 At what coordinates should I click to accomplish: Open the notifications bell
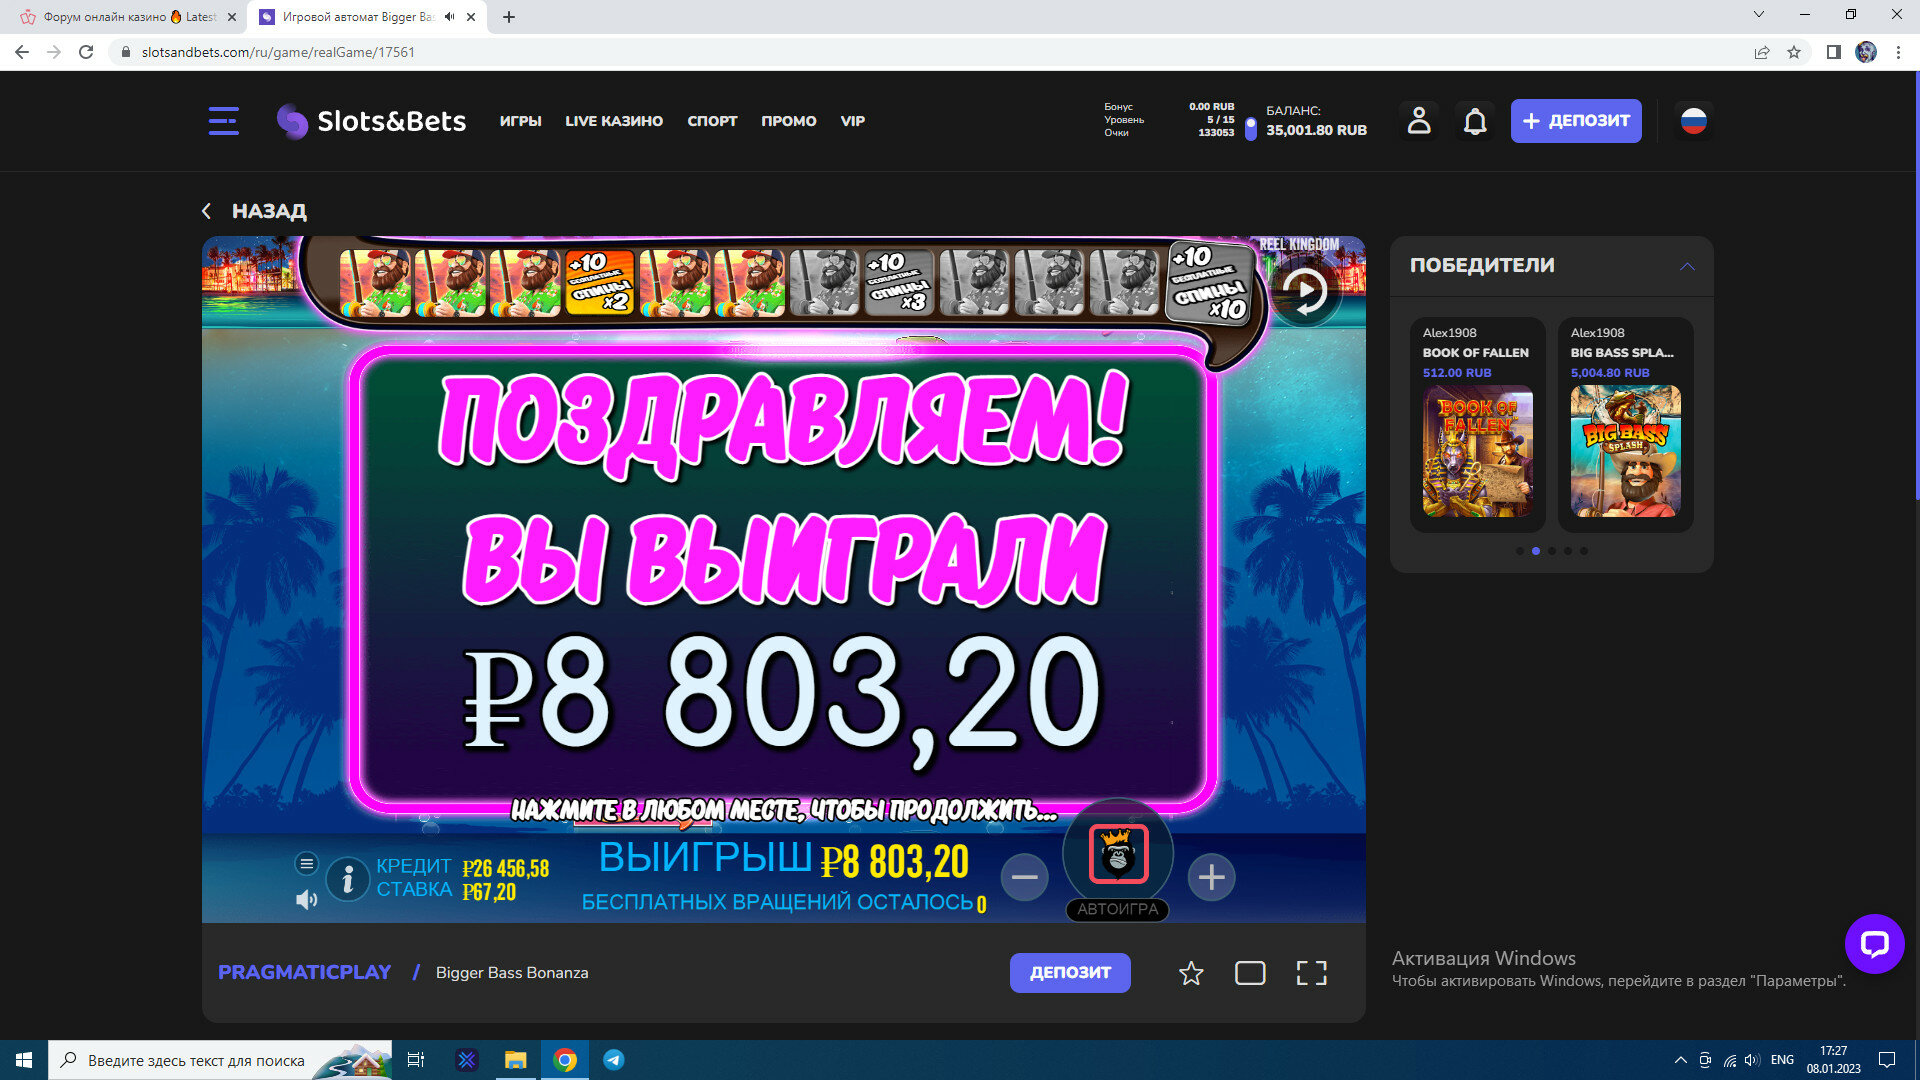[x=1474, y=122]
